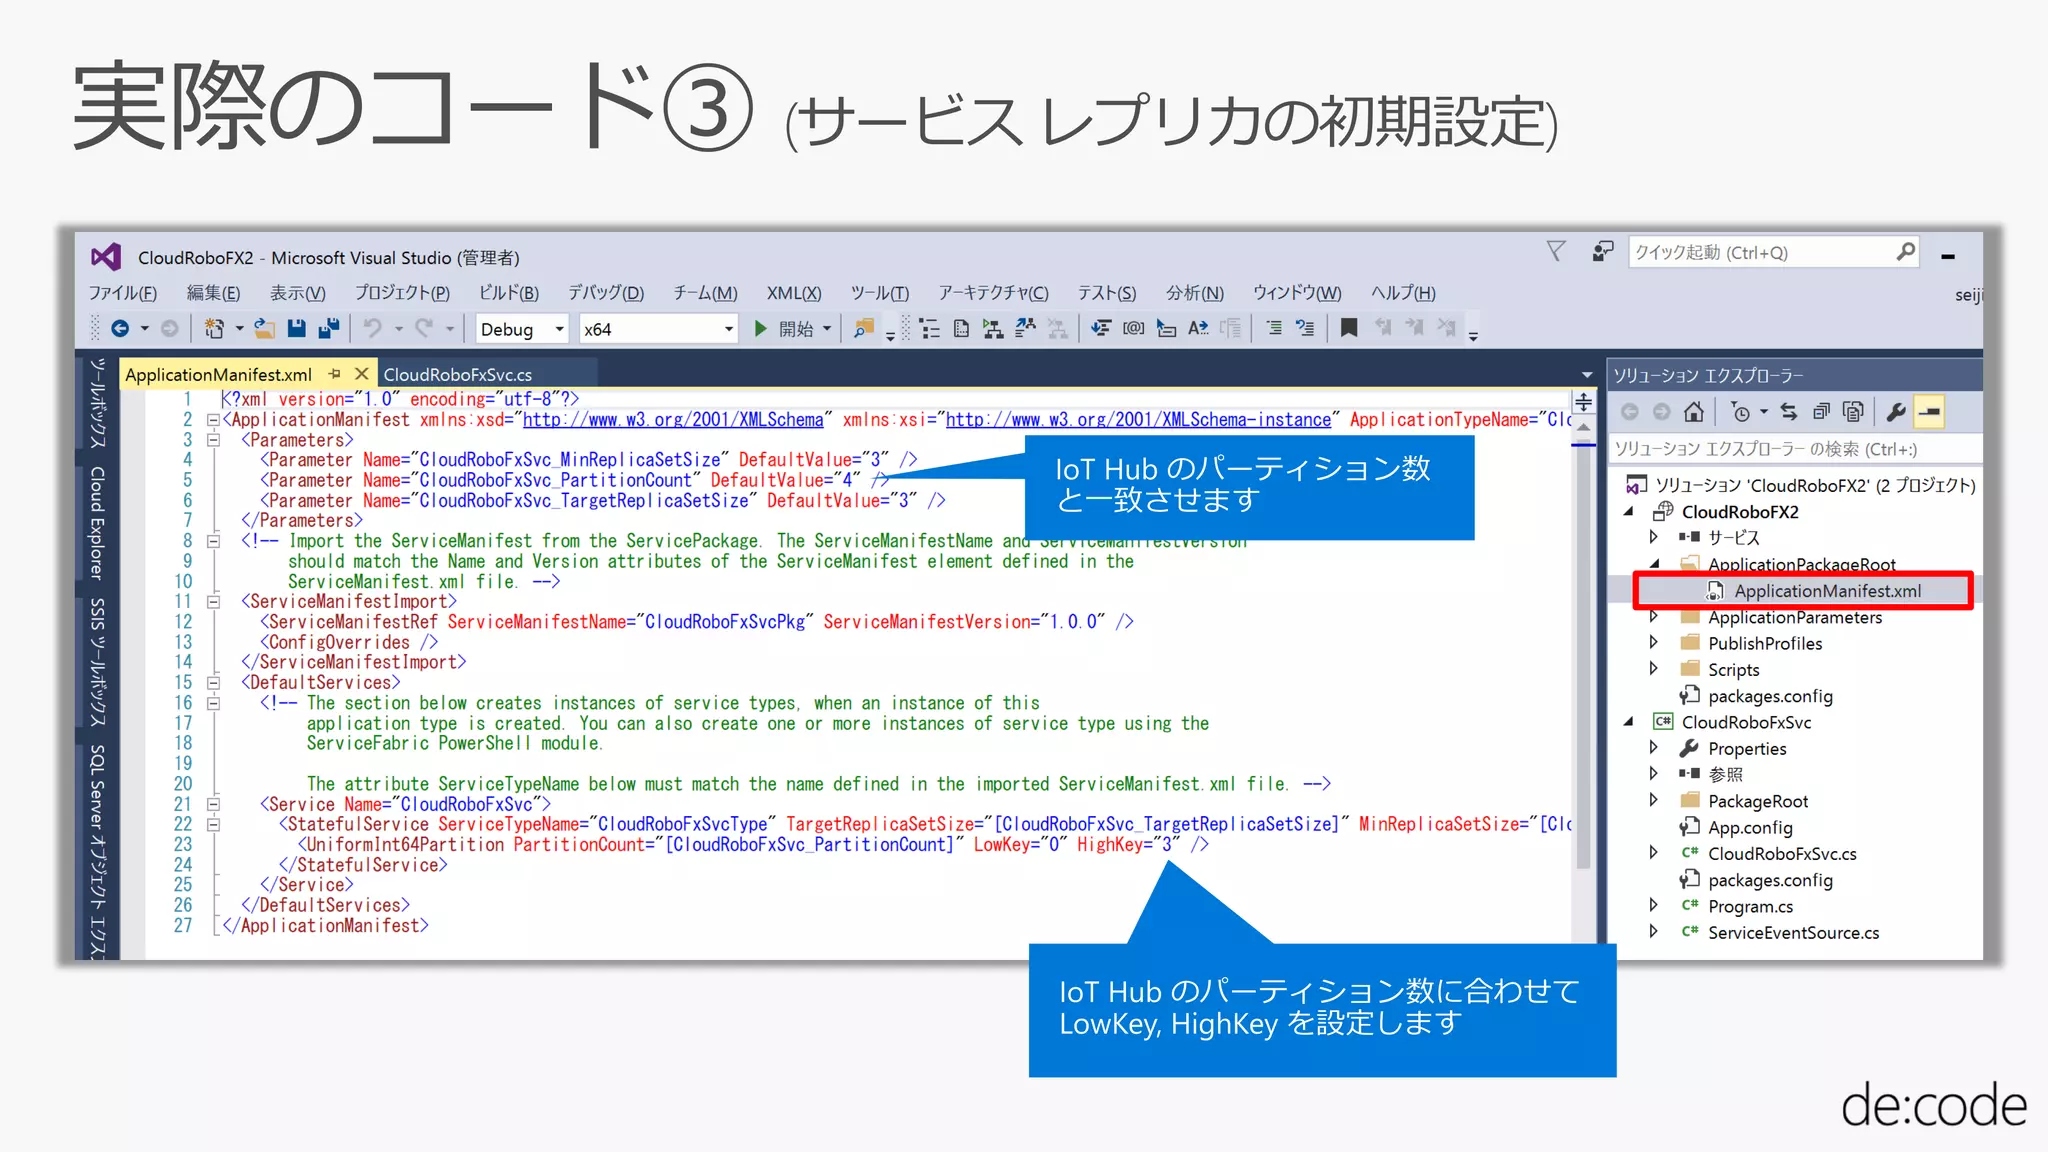
Task: Click the comment-out lines toolbar icon
Action: (1273, 328)
